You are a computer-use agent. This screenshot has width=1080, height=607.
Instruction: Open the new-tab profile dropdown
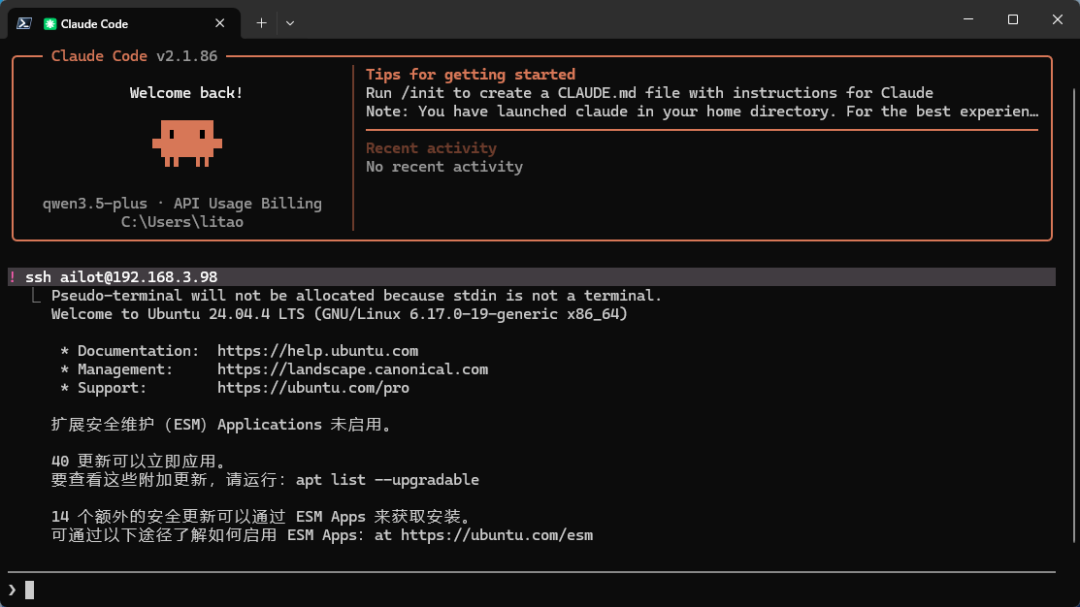pos(290,23)
